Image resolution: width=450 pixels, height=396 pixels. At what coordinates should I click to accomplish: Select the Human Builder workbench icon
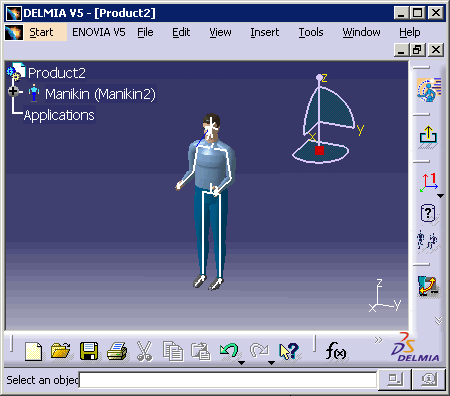pos(429,90)
